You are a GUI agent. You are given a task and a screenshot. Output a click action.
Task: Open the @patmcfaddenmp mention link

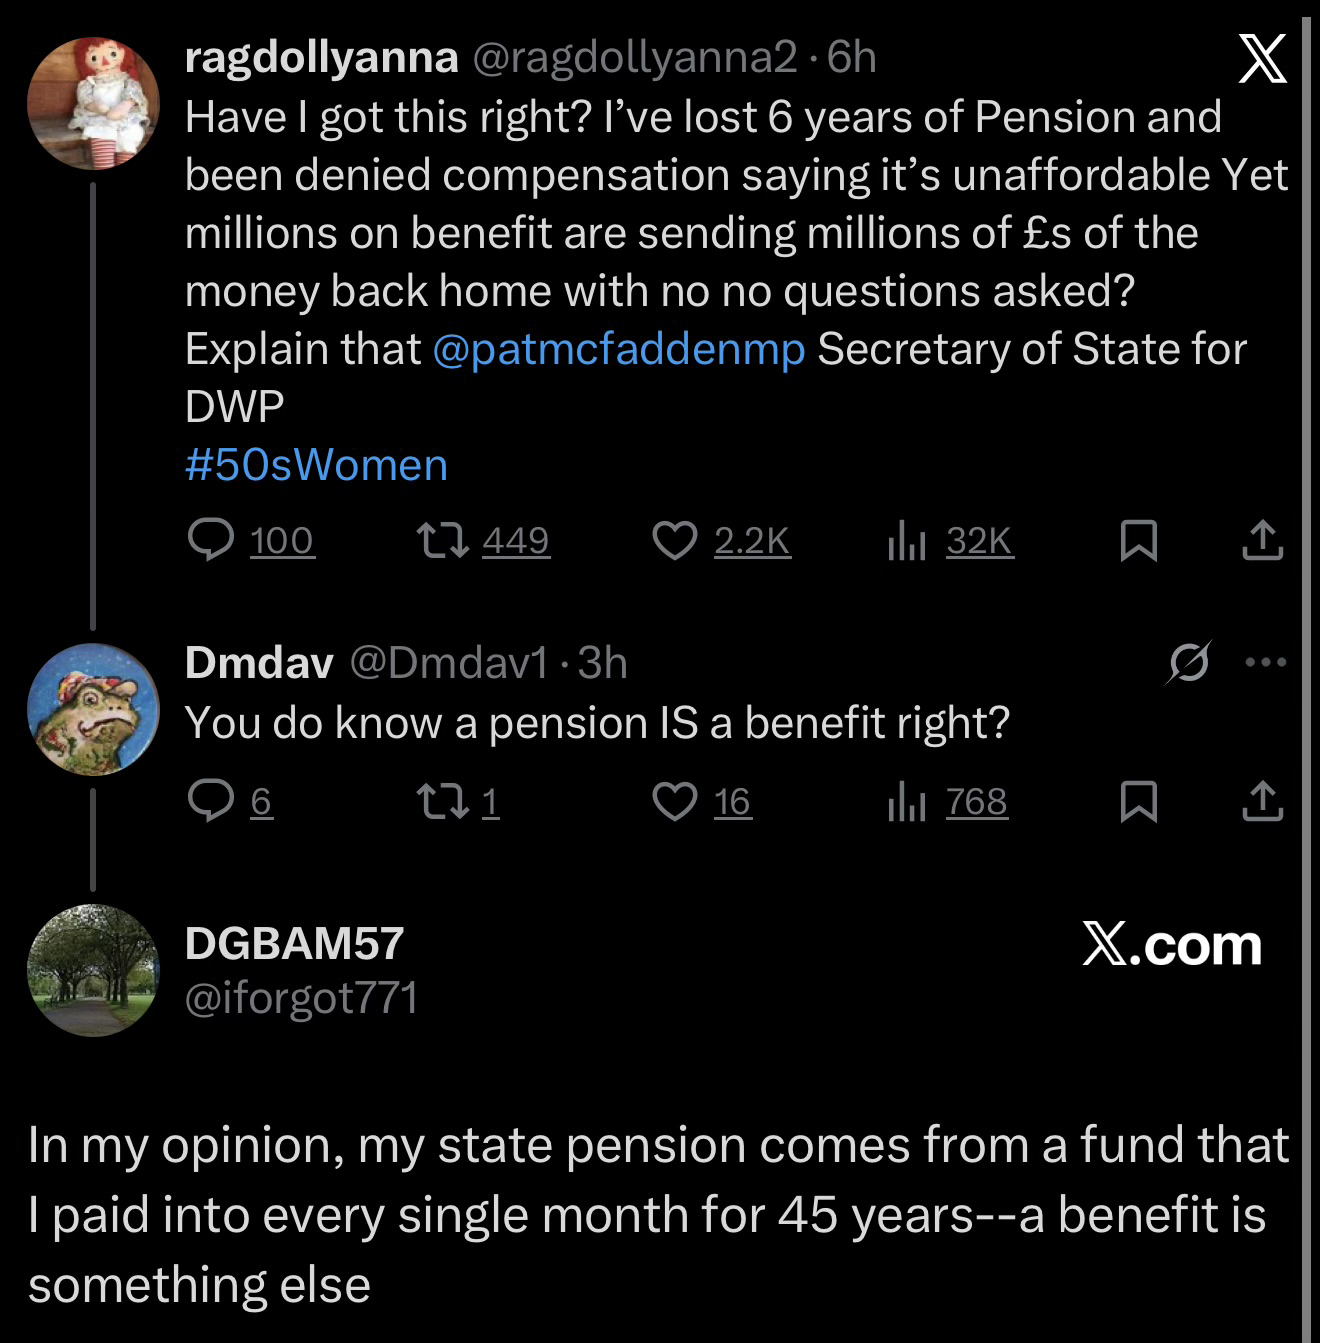coord(619,349)
